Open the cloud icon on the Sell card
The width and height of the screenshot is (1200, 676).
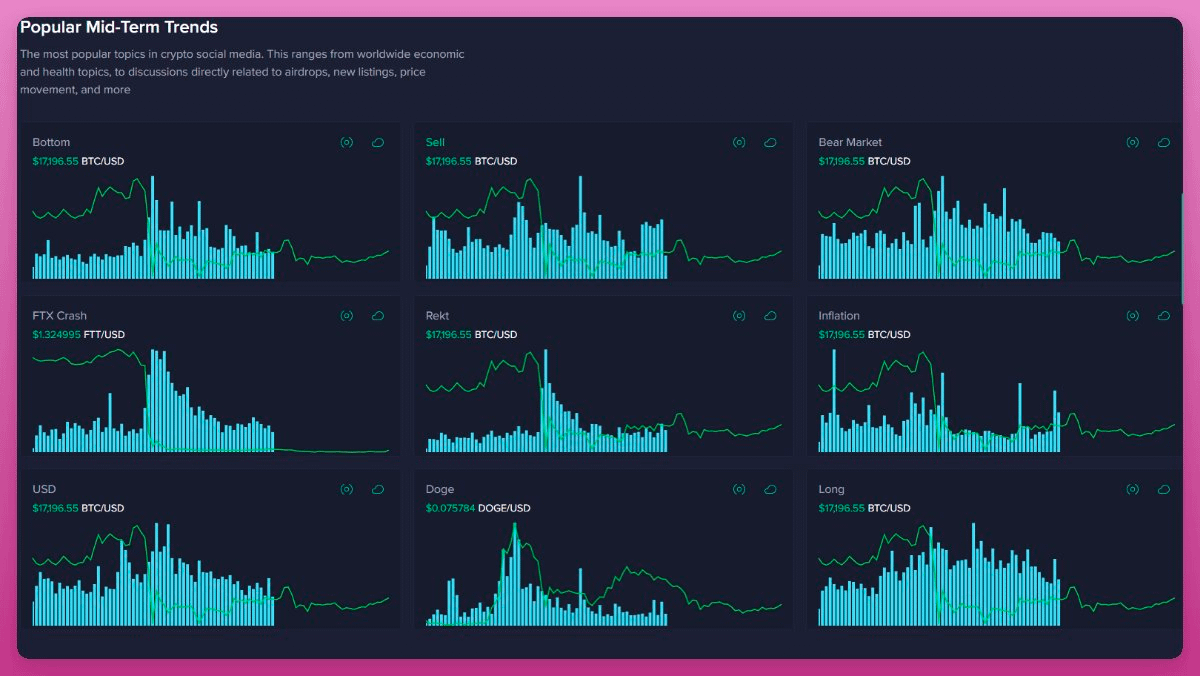pyautogui.click(x=770, y=143)
